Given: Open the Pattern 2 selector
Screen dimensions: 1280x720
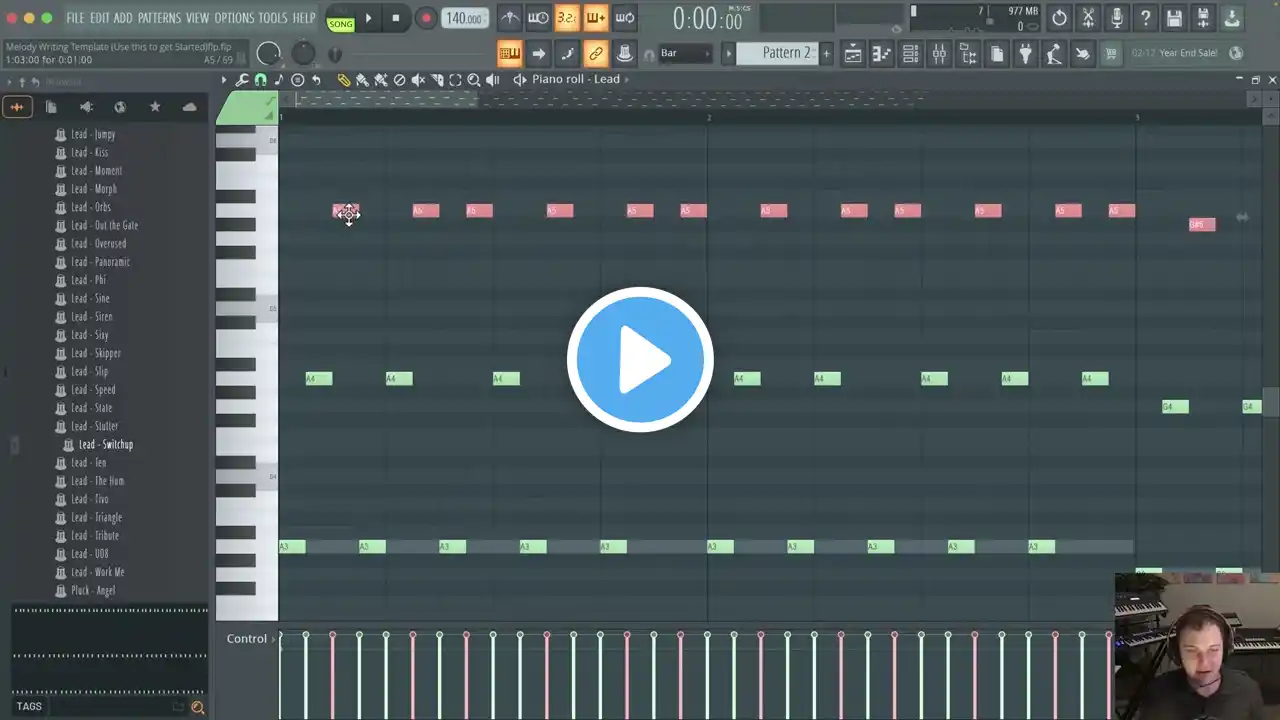Looking at the screenshot, I should 779,53.
